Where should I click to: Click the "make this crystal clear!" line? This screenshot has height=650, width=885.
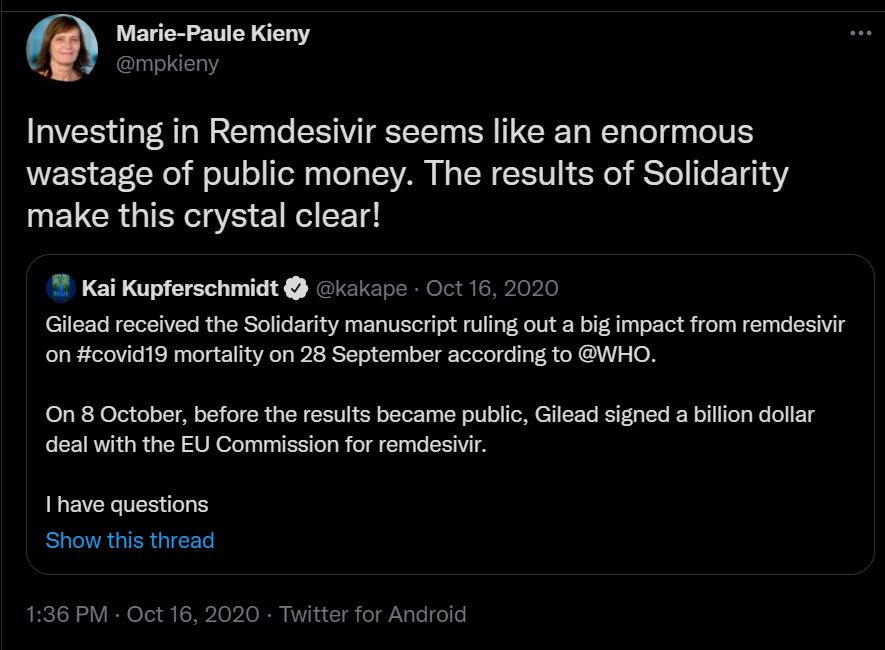click(x=203, y=215)
